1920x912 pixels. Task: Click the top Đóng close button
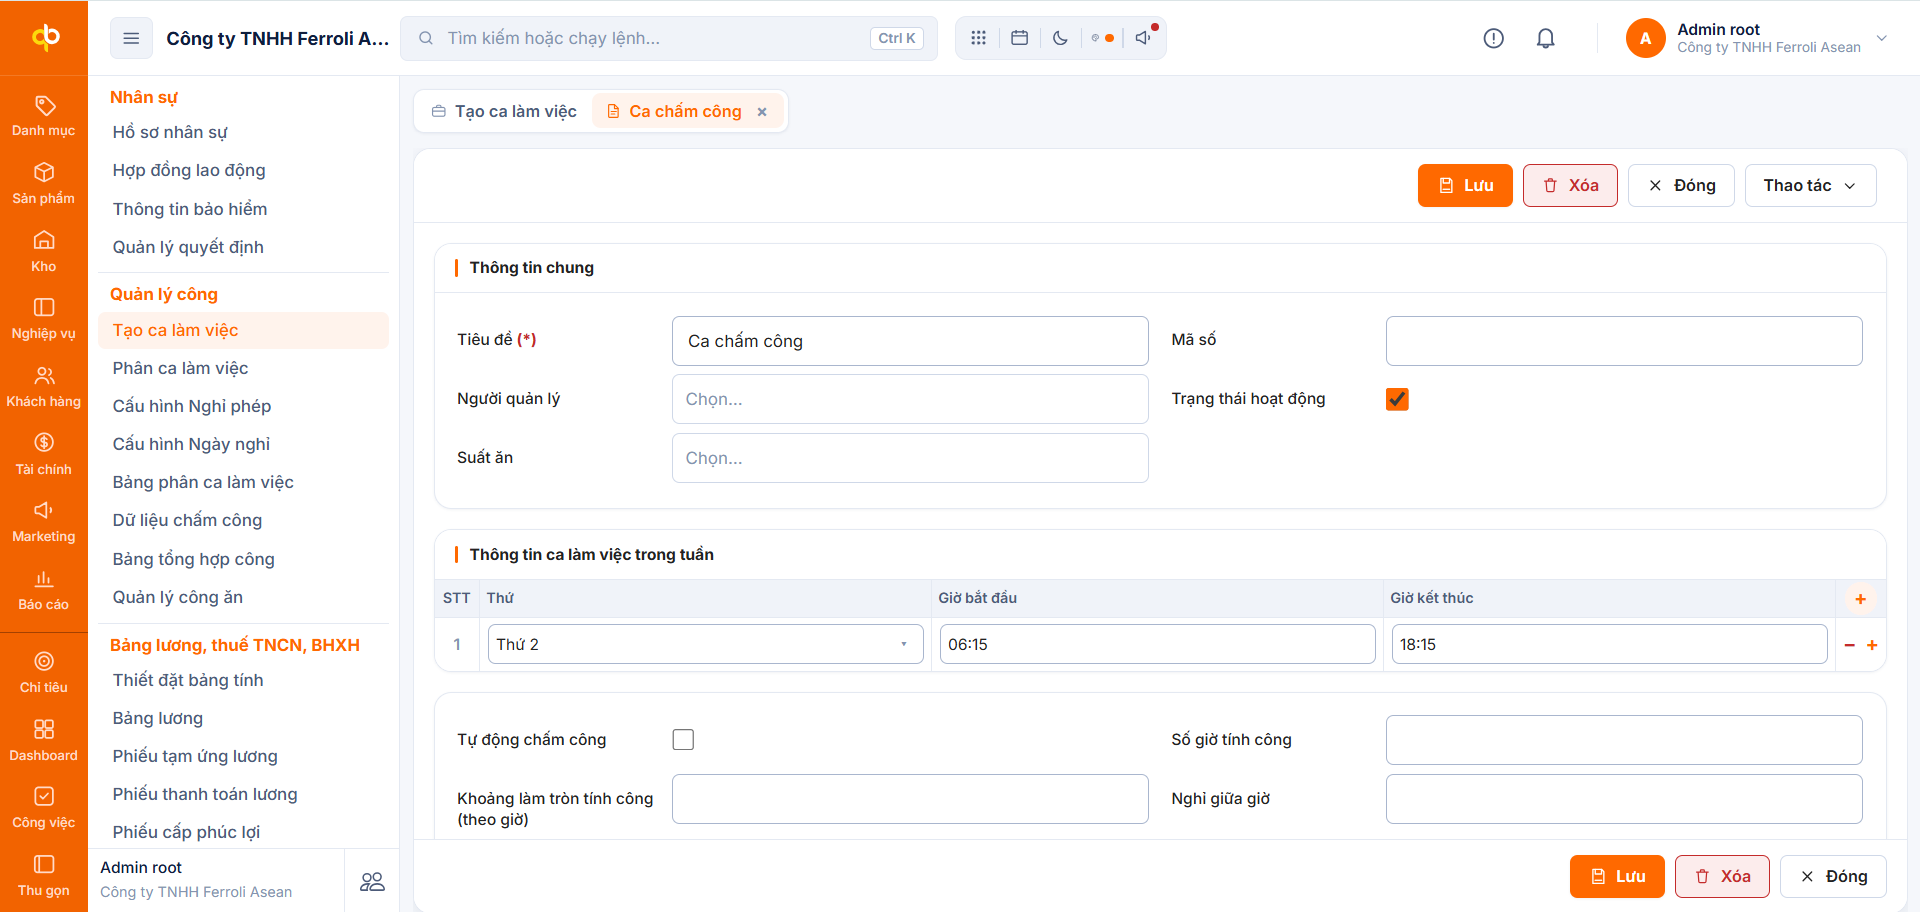pyautogui.click(x=1681, y=185)
